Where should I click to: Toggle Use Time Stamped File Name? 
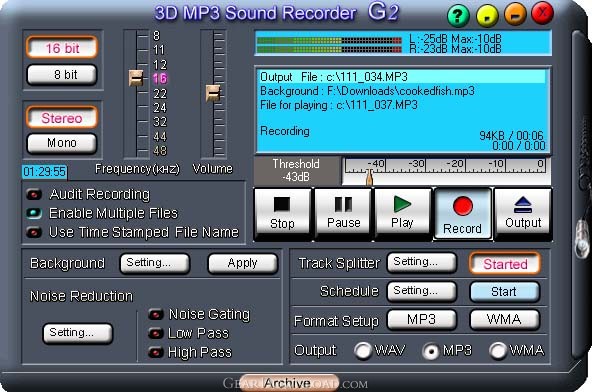pyautogui.click(x=34, y=232)
